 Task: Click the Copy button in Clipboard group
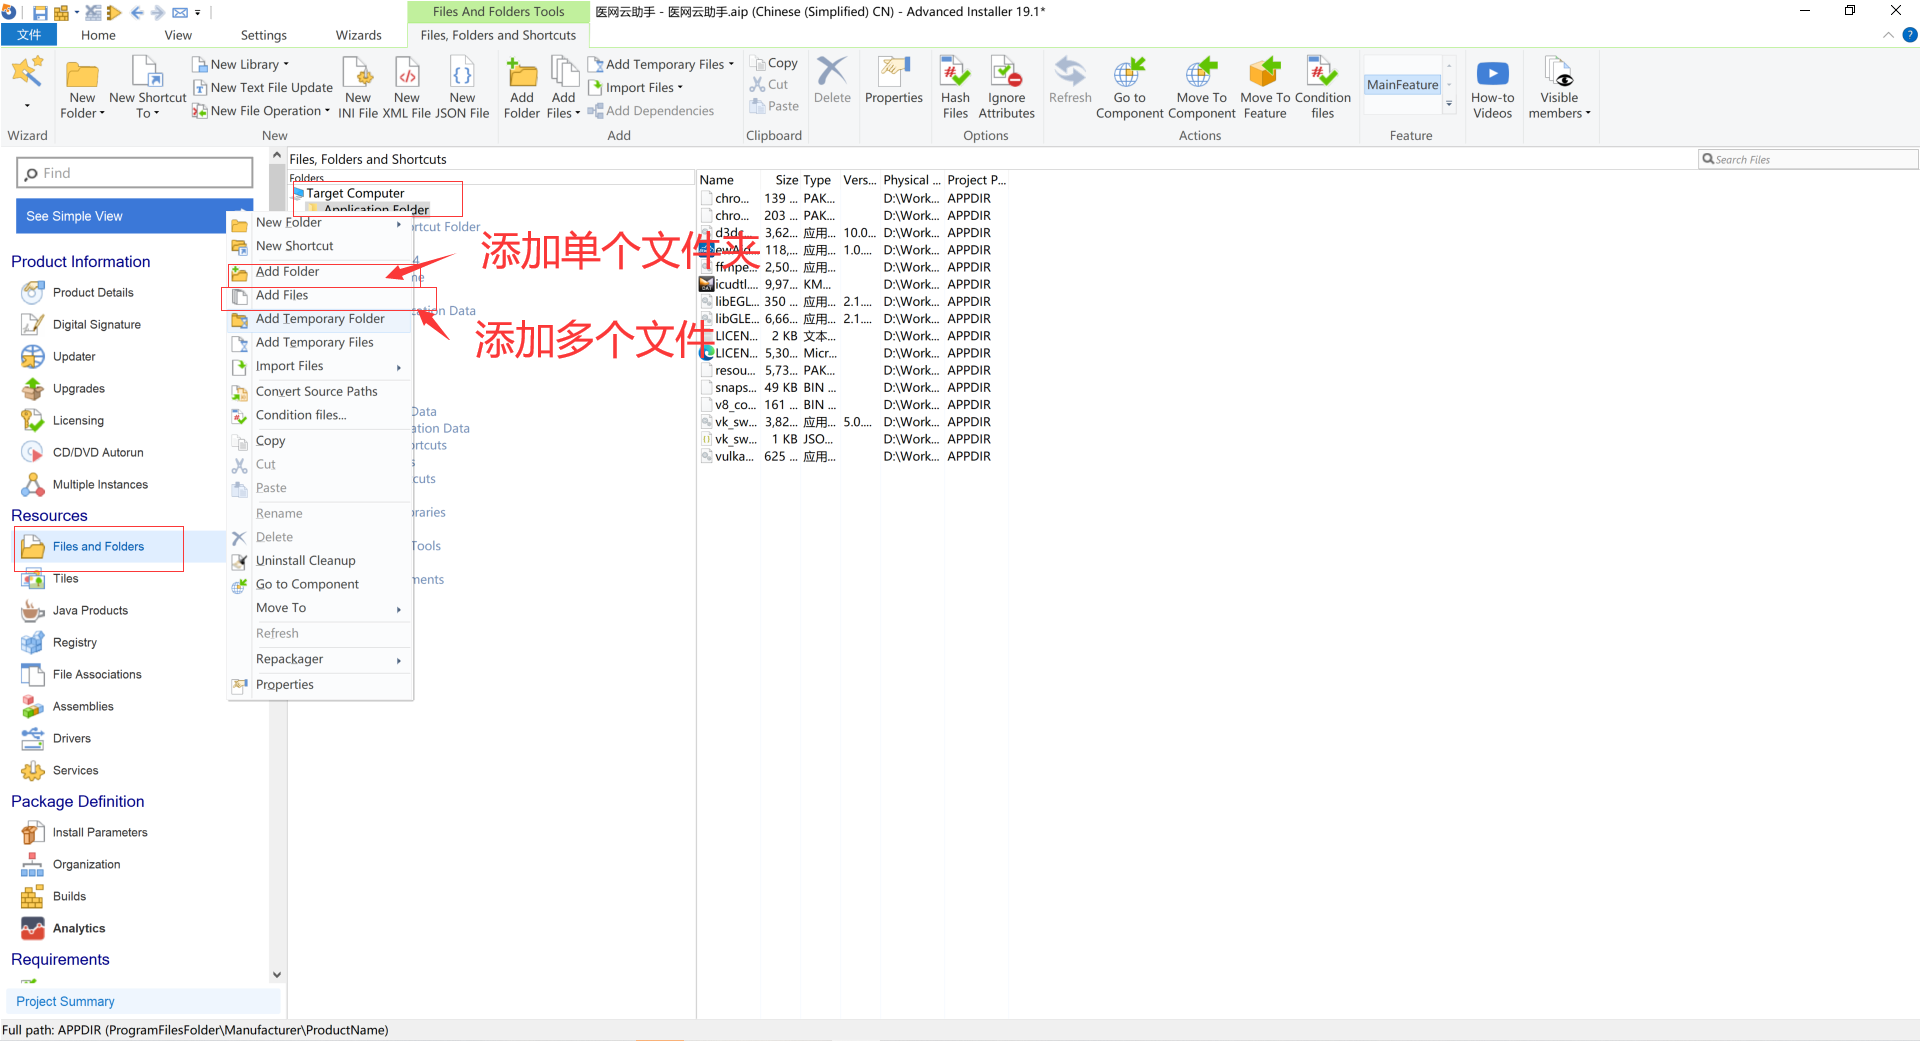774,63
